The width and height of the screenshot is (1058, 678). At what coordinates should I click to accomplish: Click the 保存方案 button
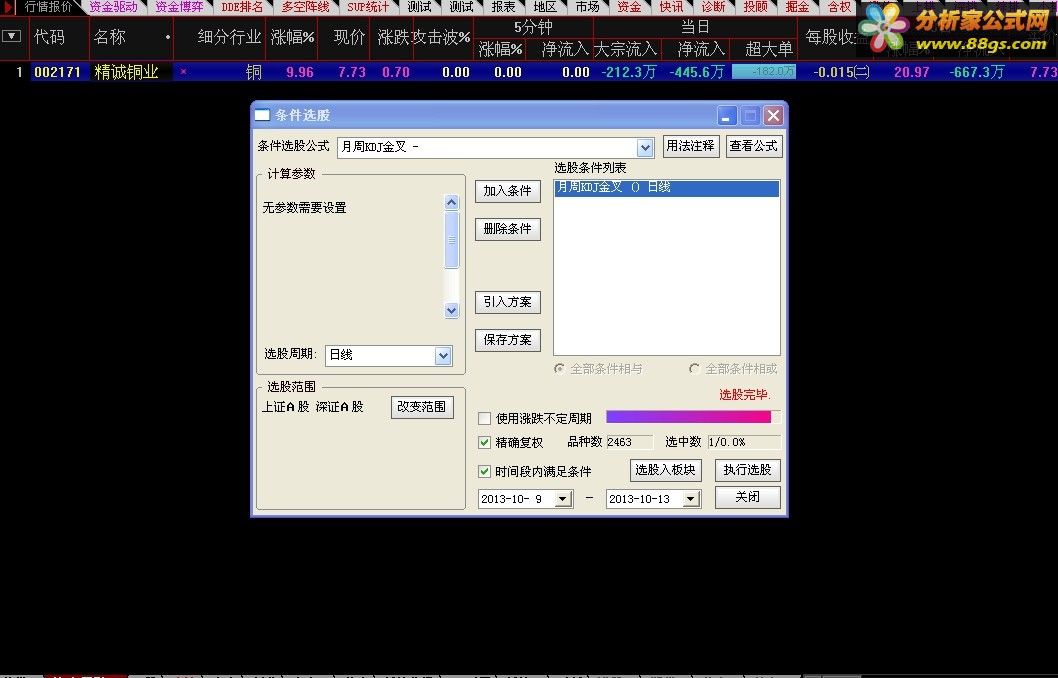click(x=507, y=340)
